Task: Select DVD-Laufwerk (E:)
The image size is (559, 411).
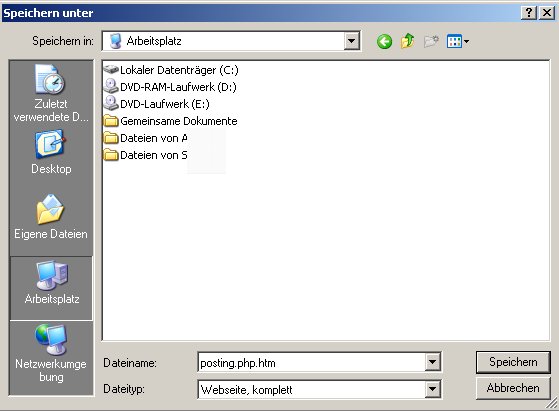Action: pyautogui.click(x=157, y=104)
